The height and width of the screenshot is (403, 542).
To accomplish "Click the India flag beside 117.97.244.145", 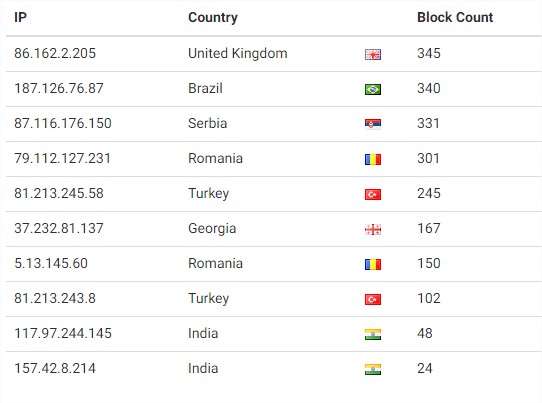I will point(373,335).
